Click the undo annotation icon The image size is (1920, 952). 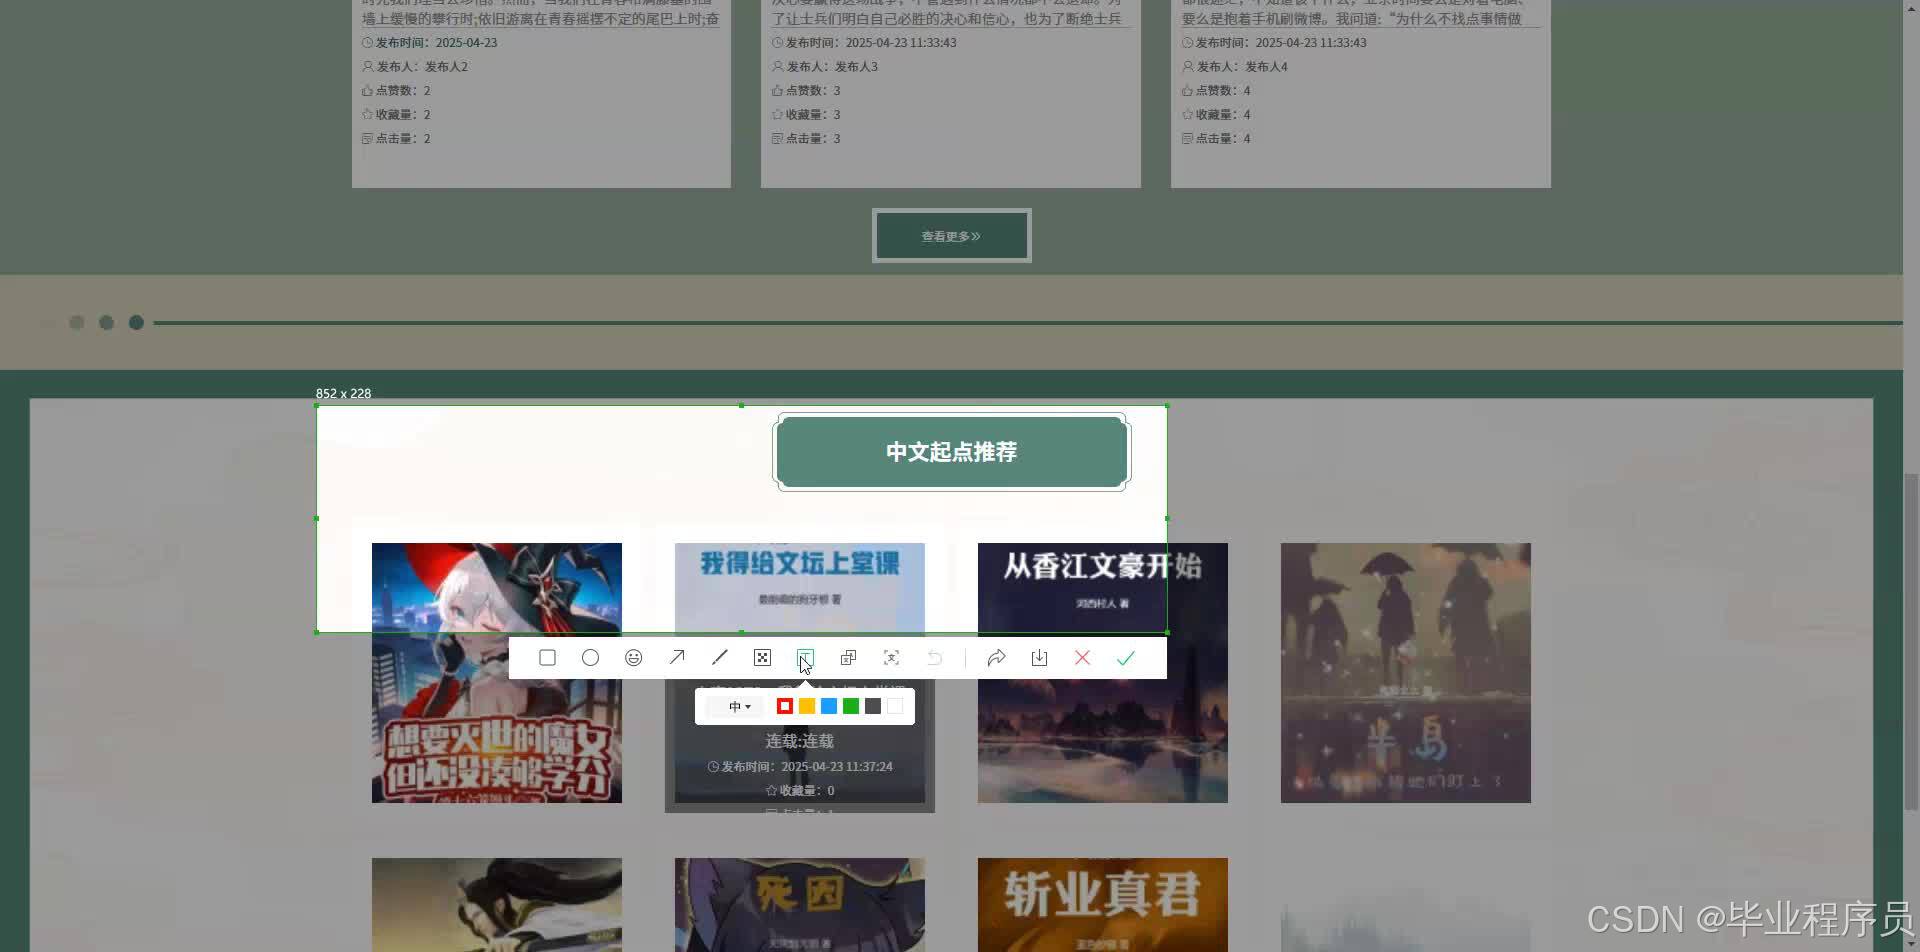[934, 657]
